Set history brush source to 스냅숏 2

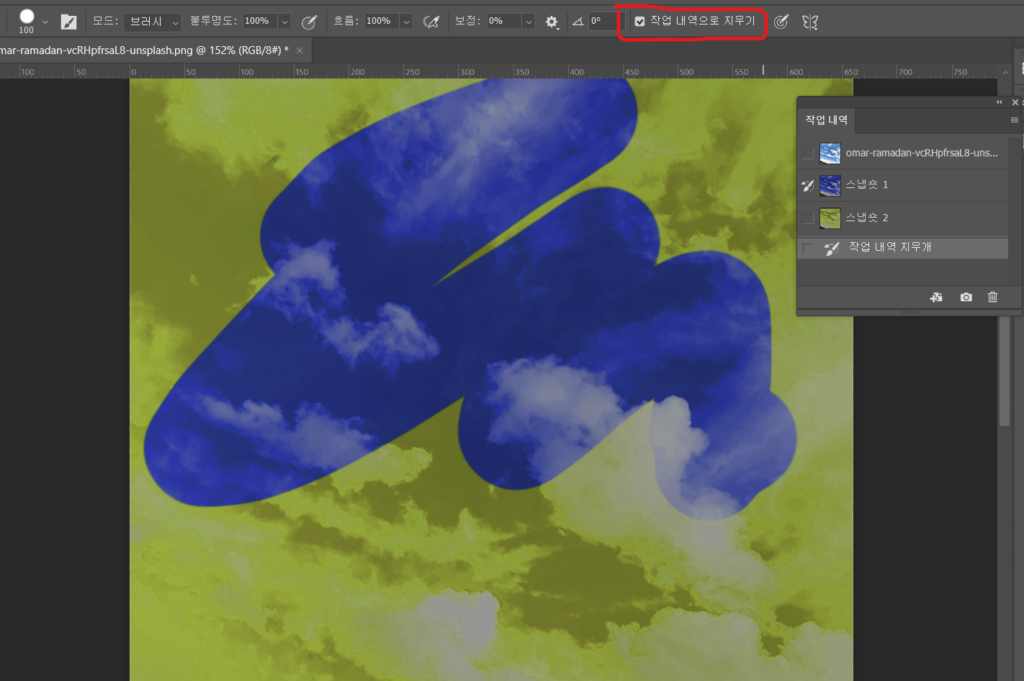(808, 217)
